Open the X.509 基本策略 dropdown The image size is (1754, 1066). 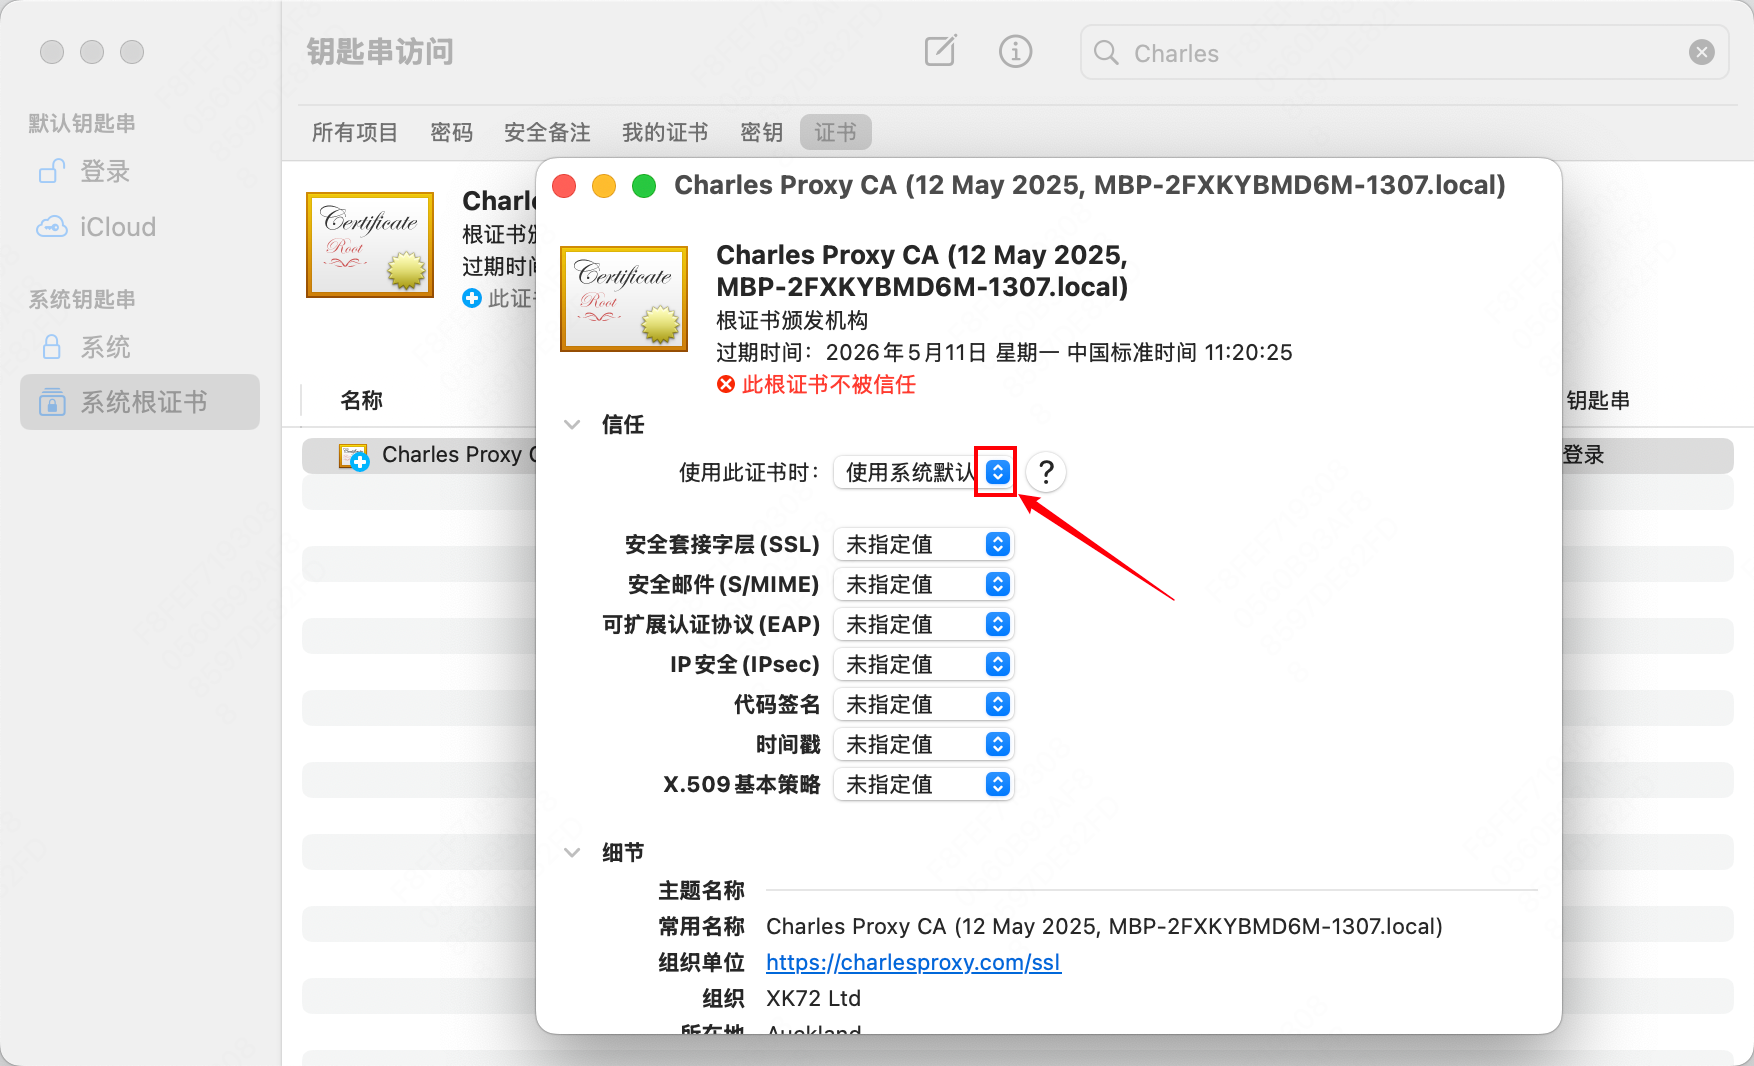[923, 784]
